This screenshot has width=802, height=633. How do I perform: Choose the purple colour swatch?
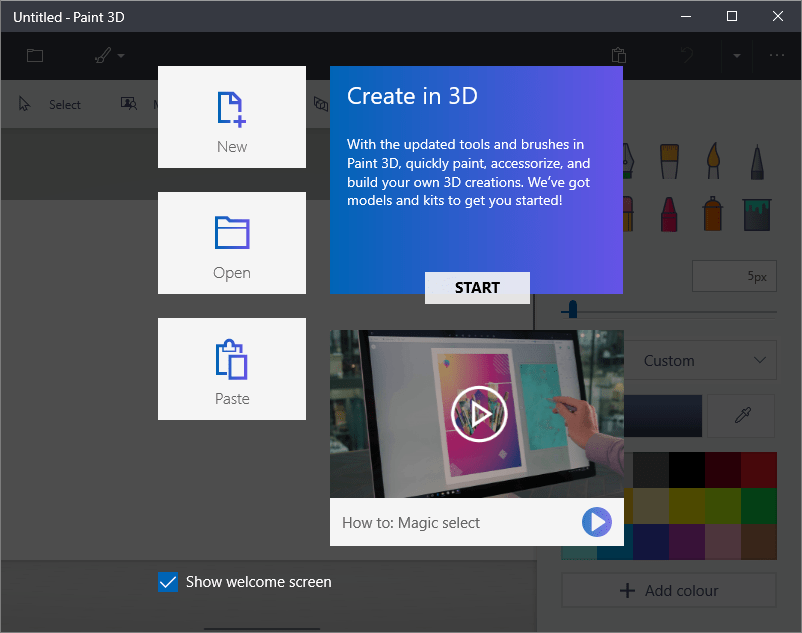click(687, 541)
